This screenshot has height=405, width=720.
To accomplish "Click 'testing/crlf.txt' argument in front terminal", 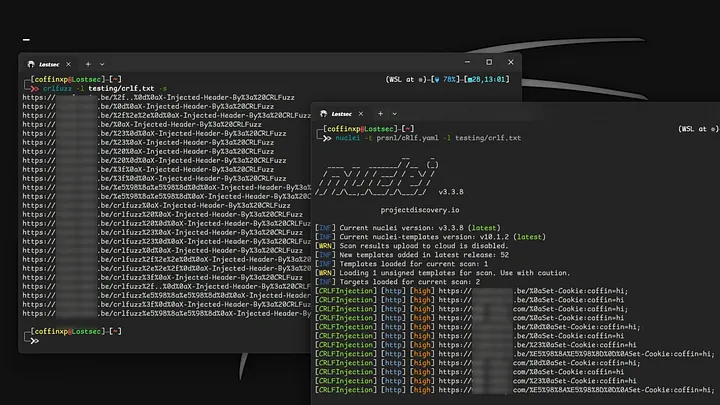I will click(488, 138).
